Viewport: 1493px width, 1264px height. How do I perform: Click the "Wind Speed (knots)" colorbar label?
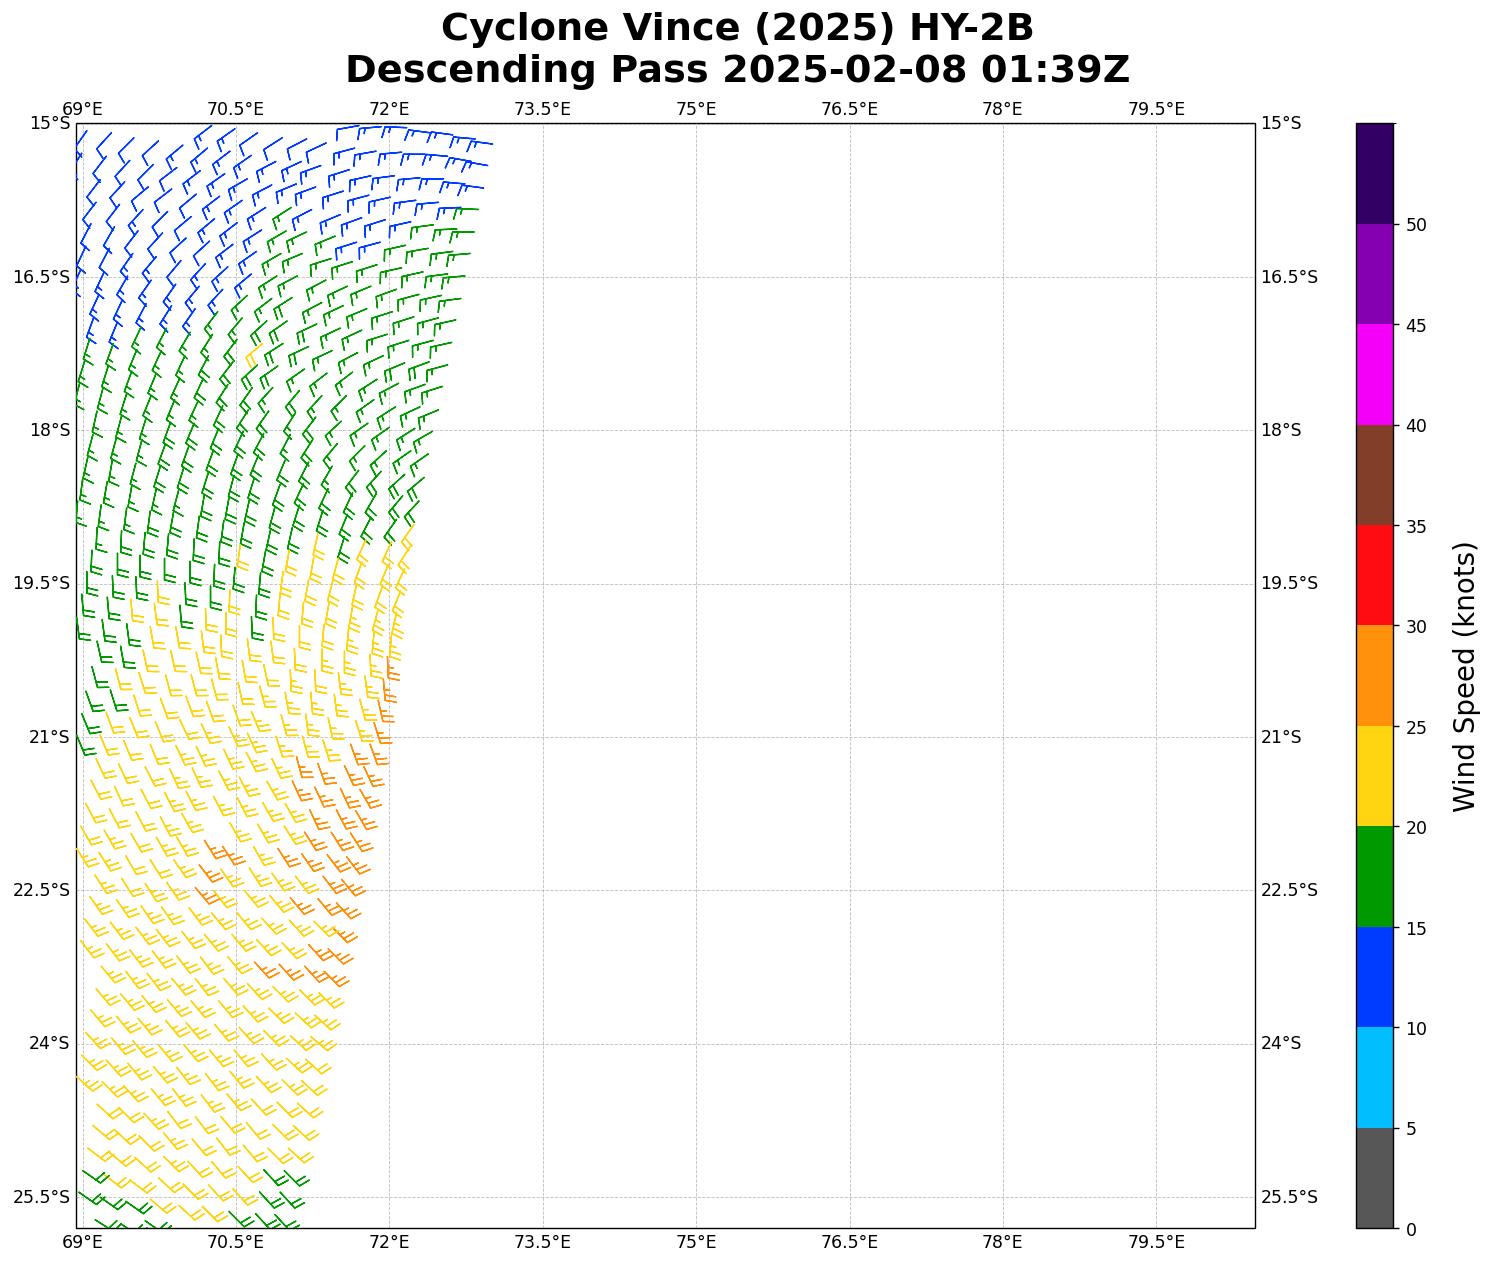click(1464, 676)
